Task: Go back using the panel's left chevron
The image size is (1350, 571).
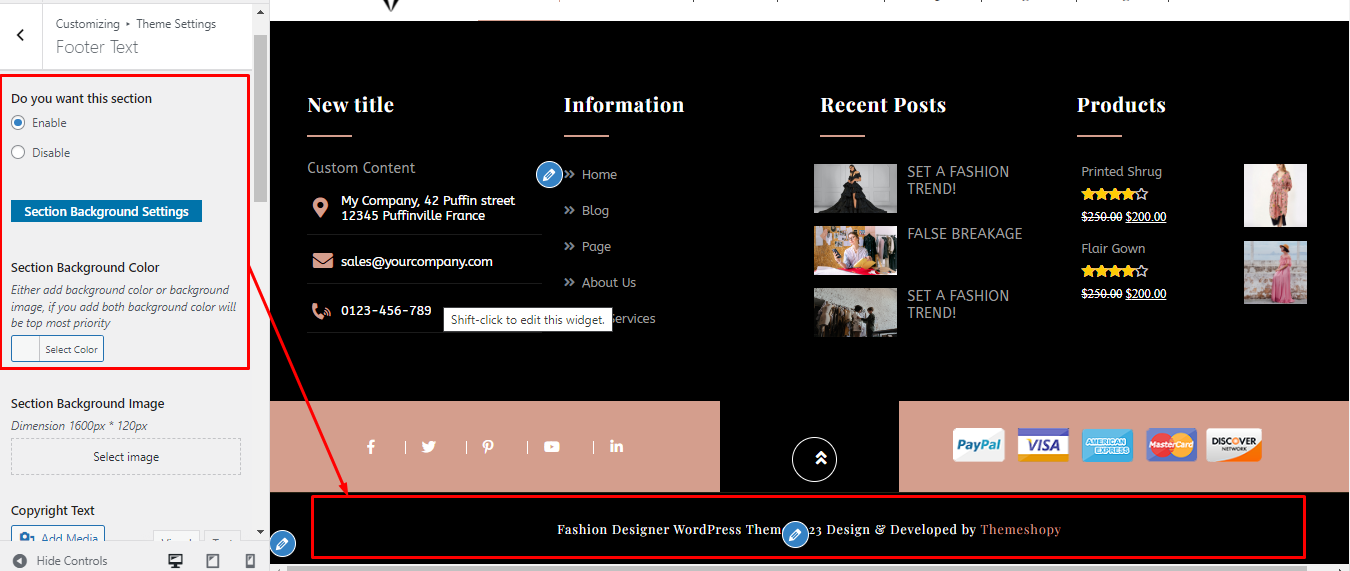Action: coord(21,35)
